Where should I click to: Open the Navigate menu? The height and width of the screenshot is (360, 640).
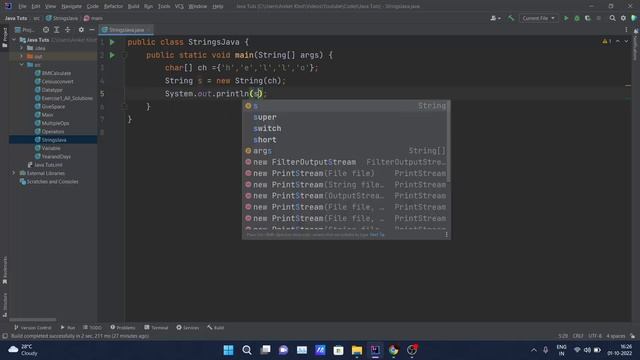point(71,7)
